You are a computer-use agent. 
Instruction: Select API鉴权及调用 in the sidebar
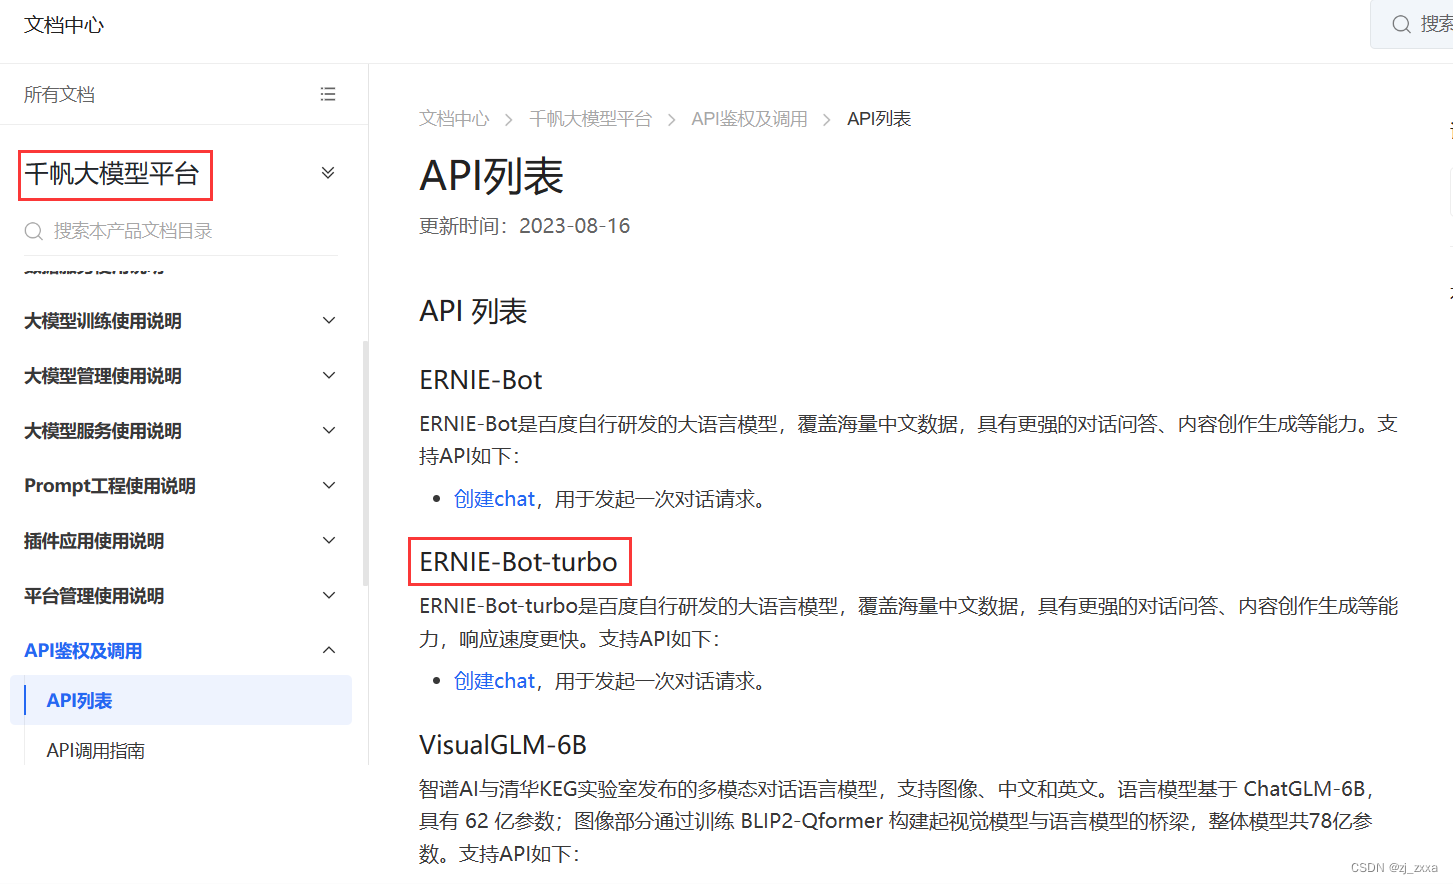[83, 651]
